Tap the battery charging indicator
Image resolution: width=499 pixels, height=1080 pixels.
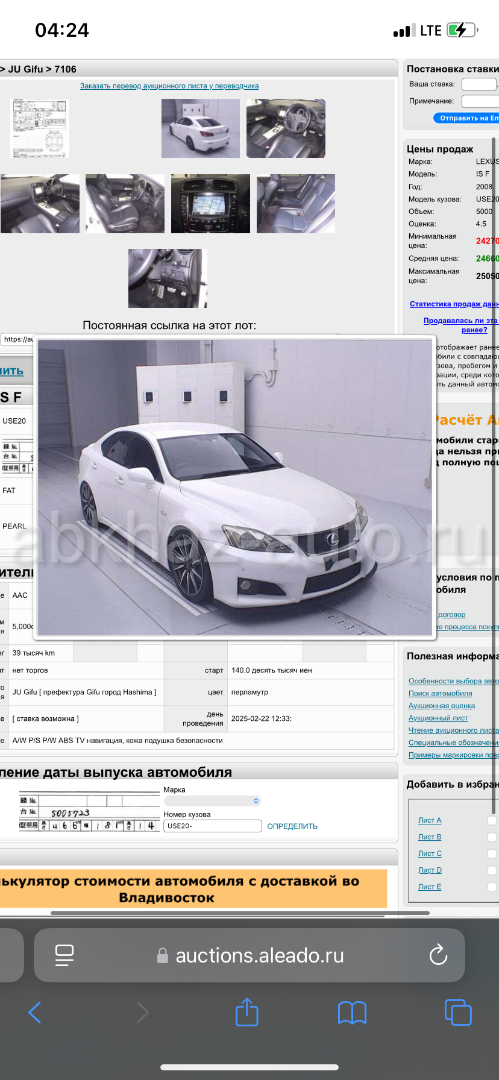tap(461, 30)
